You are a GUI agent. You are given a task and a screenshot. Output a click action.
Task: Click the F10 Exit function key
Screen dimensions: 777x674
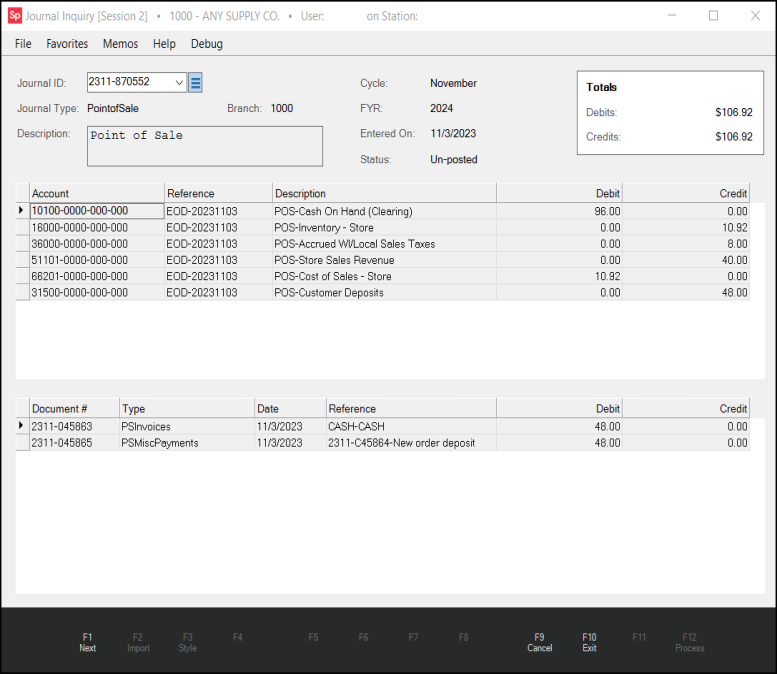589,642
